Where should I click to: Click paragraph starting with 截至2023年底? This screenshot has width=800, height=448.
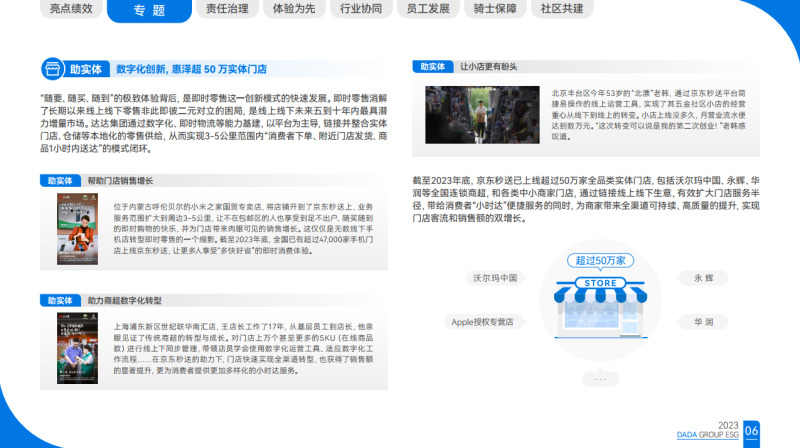pyautogui.click(x=586, y=200)
